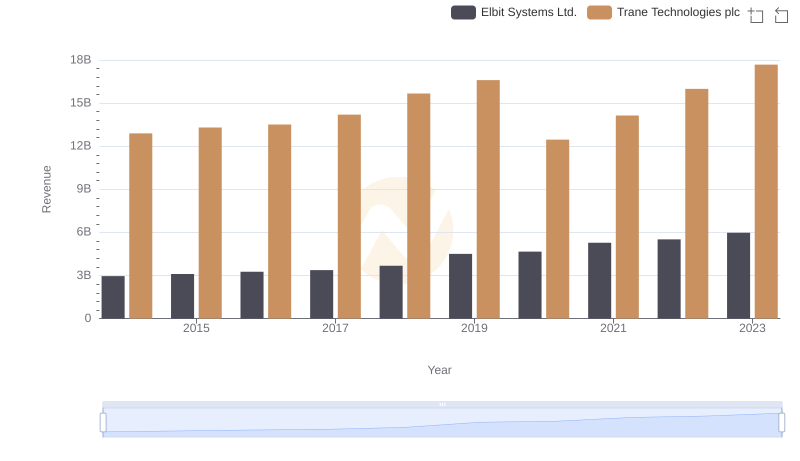The height and width of the screenshot is (461, 800).
Task: Click right handle of the zoom slider
Action: click(781, 423)
